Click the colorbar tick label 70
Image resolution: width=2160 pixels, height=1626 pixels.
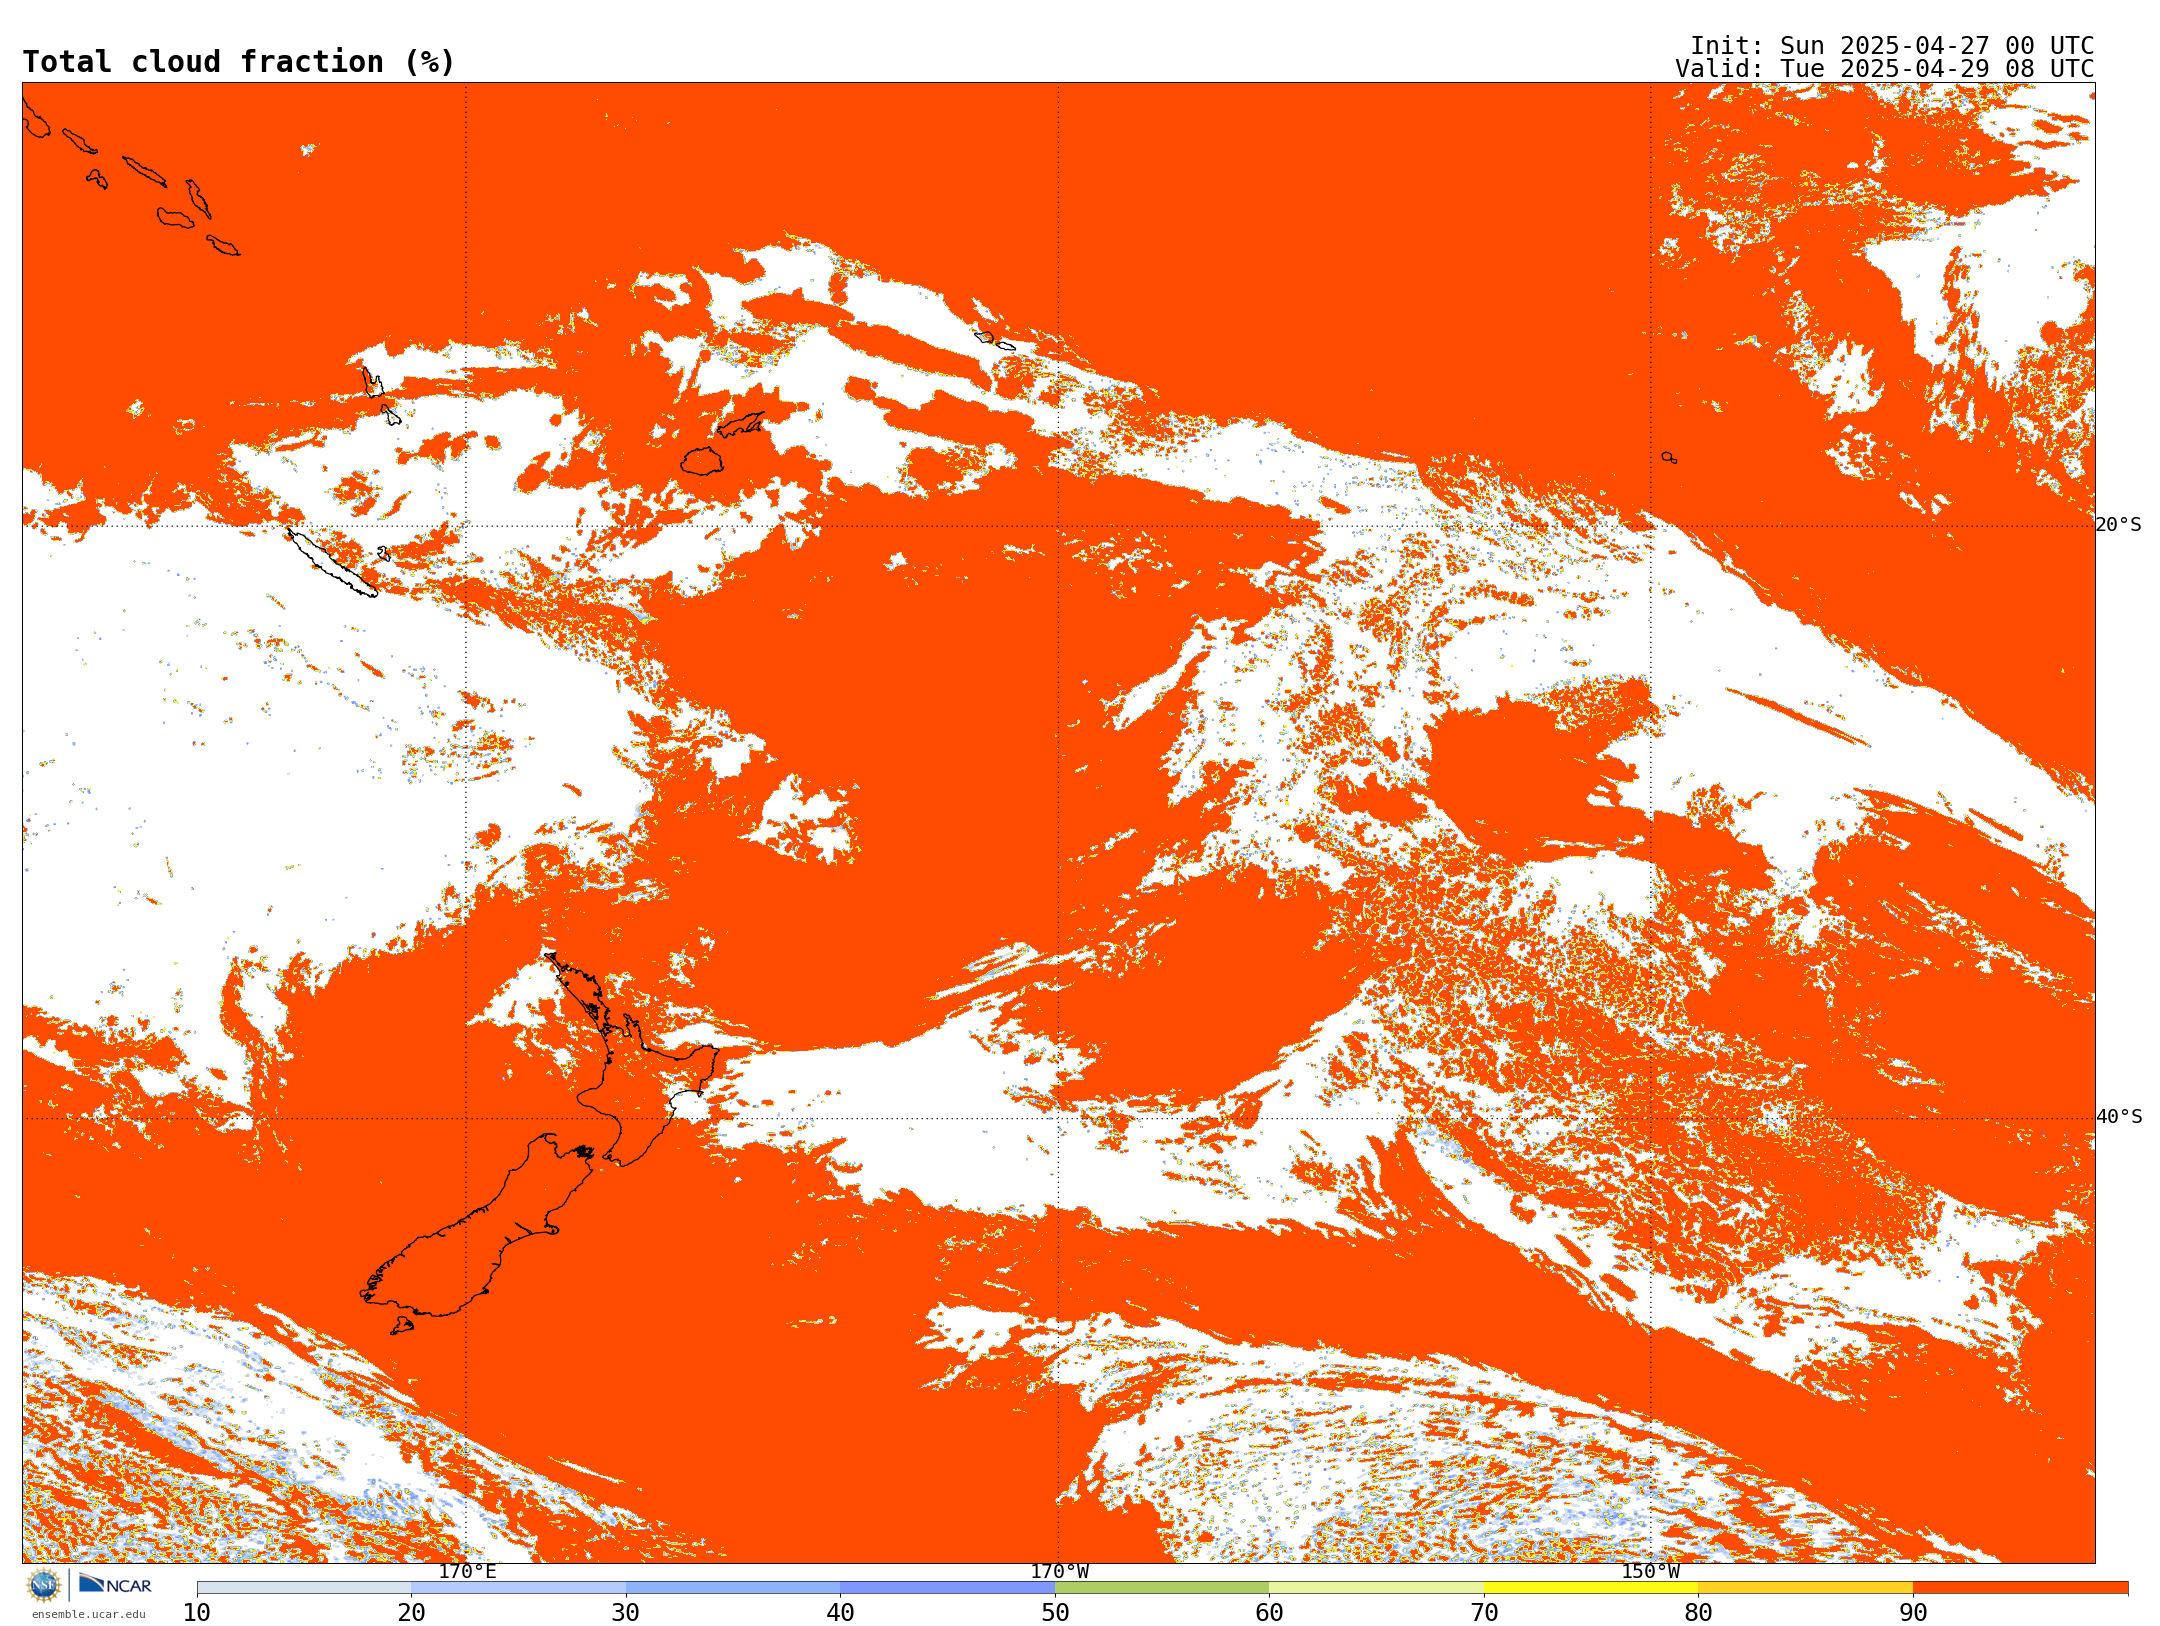(x=1484, y=1613)
